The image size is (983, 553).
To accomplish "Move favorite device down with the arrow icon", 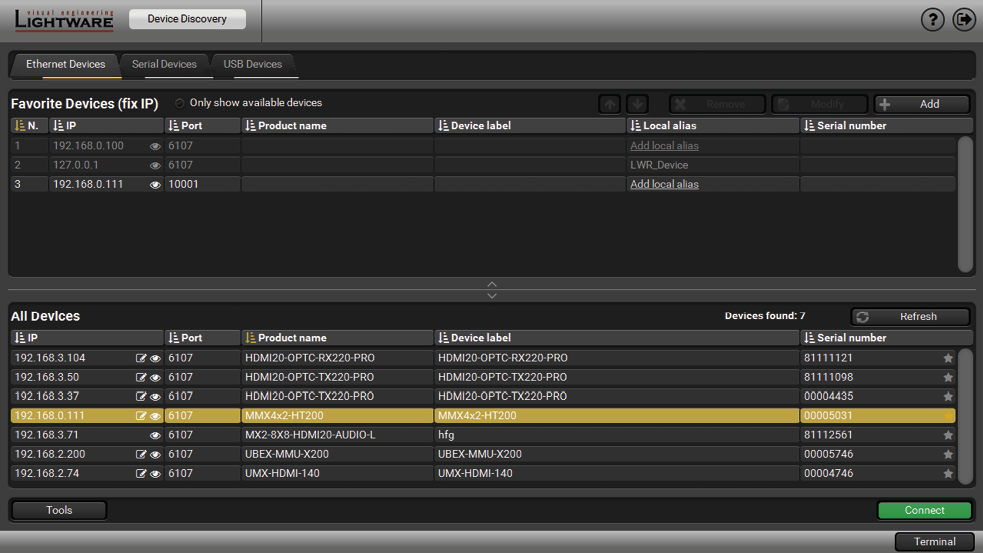I will pyautogui.click(x=638, y=104).
